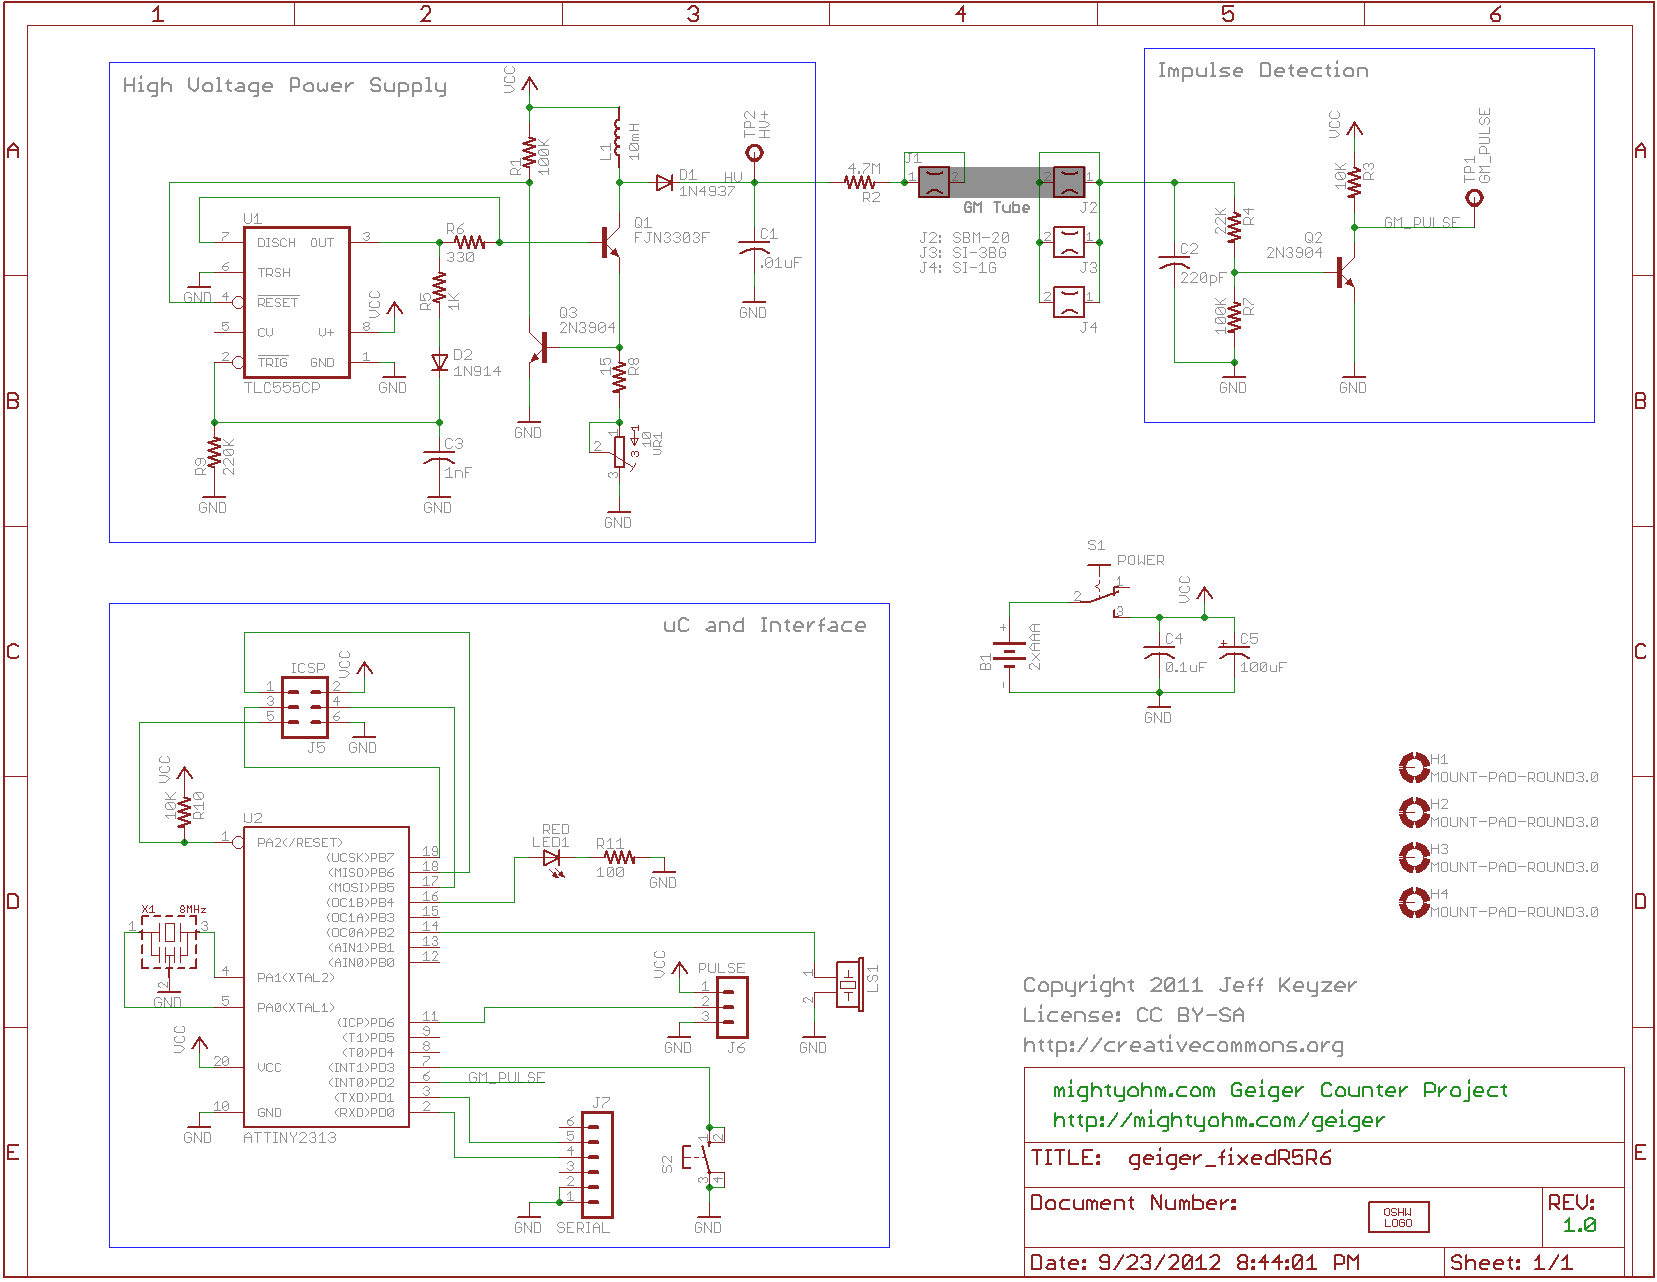Click the TLC555CP timer chip U1
Screen dimensions: 1657x1282
click(x=296, y=302)
